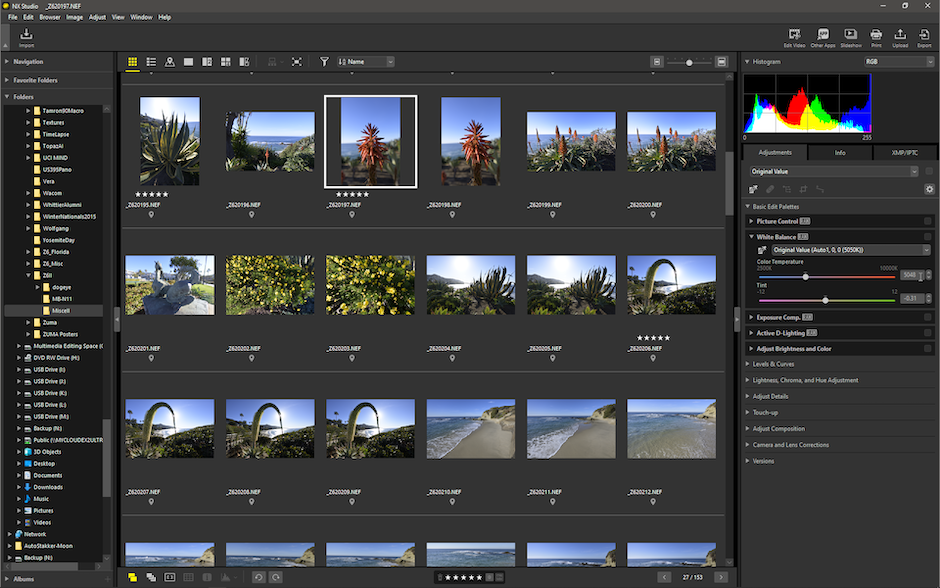
Task: Click the largest thumbnail size icon
Action: 722,62
